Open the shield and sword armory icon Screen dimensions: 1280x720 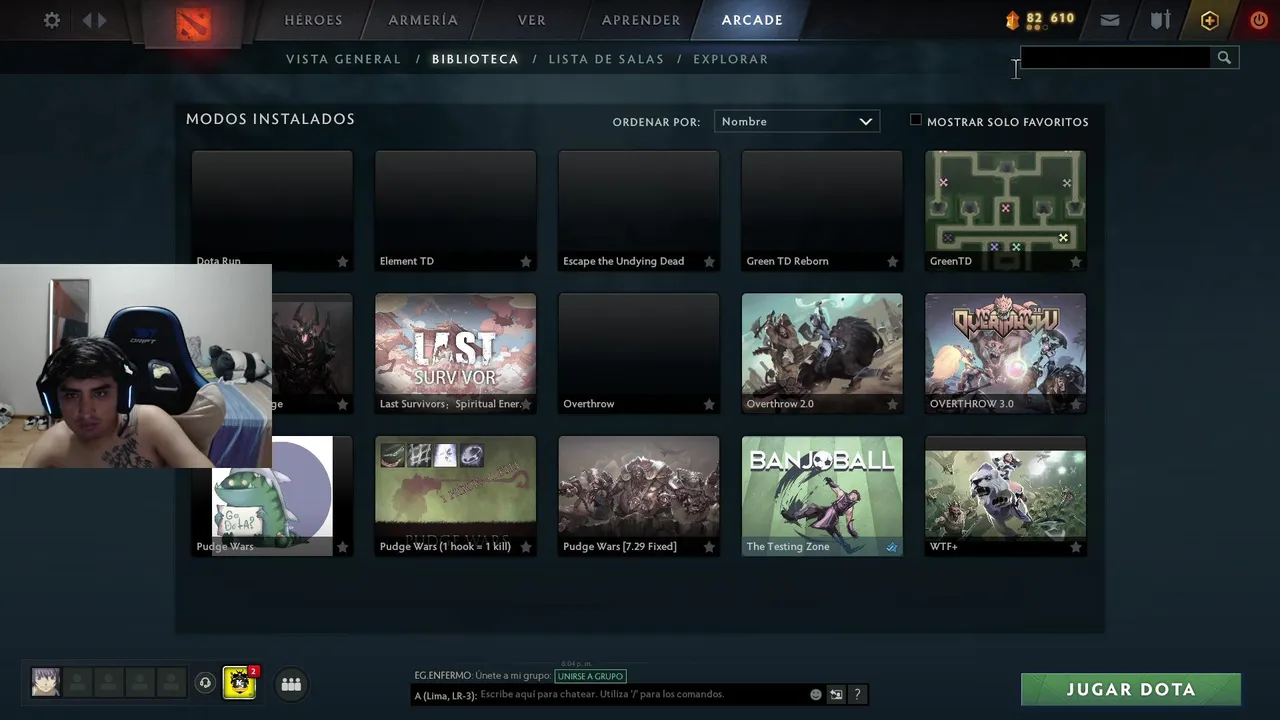point(1160,20)
